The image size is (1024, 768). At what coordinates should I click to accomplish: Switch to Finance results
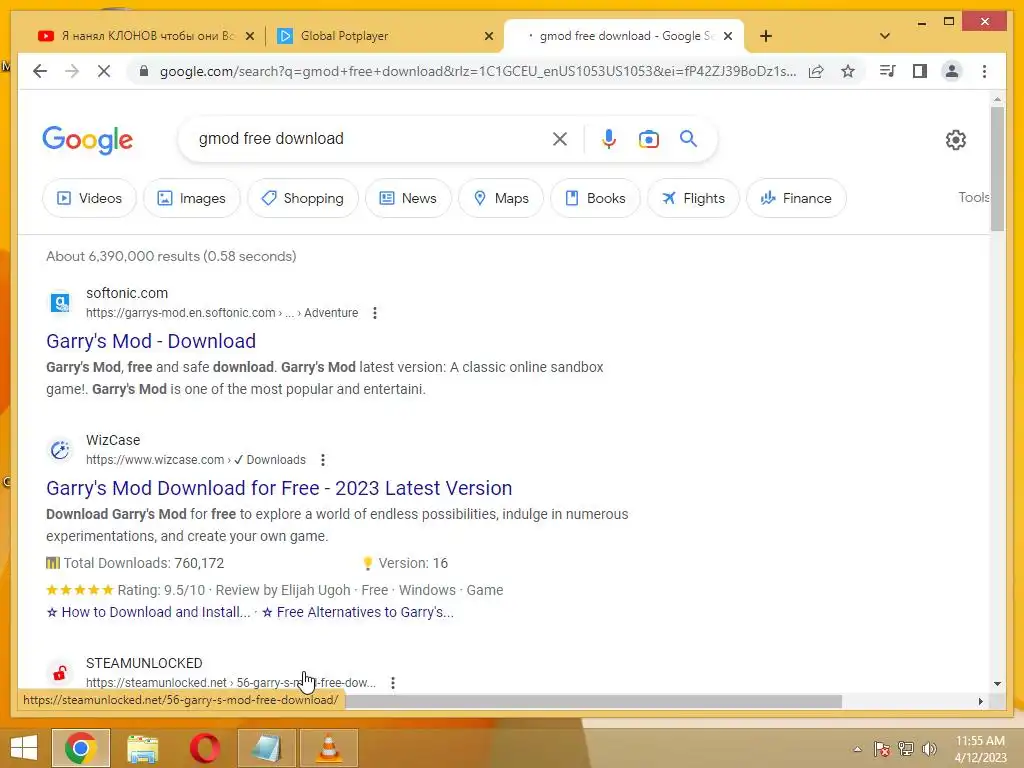coord(796,198)
